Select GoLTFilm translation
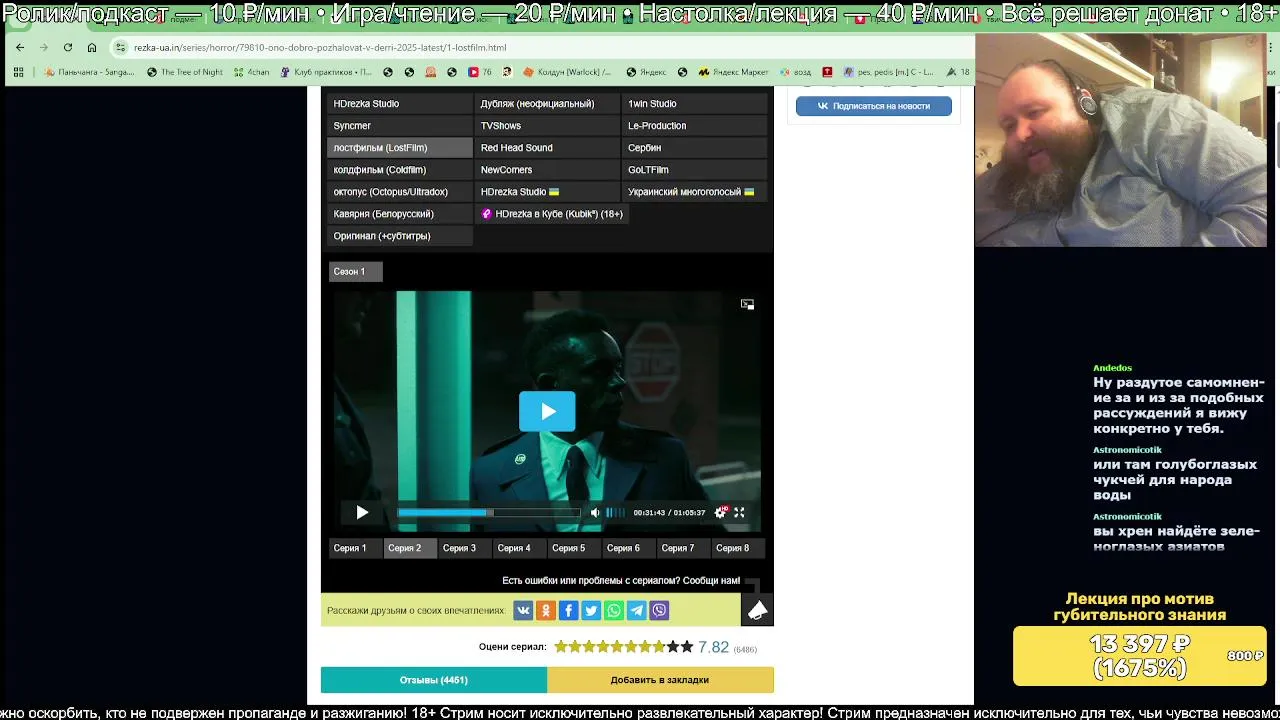This screenshot has width=1280, height=720. pyautogui.click(x=694, y=170)
